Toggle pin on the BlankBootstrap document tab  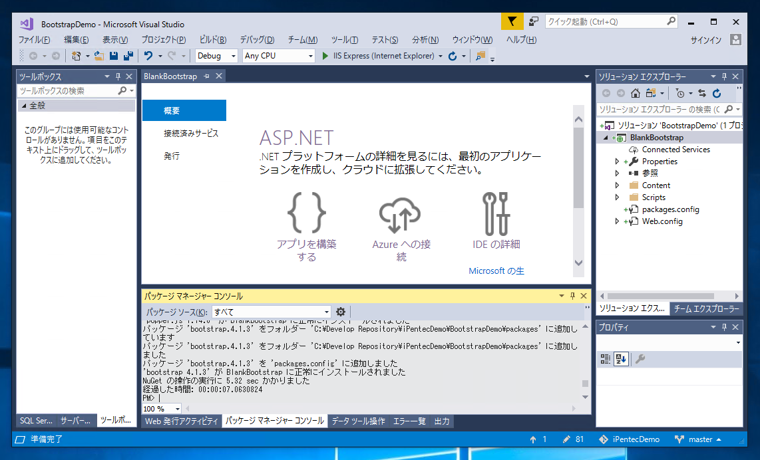click(x=207, y=76)
